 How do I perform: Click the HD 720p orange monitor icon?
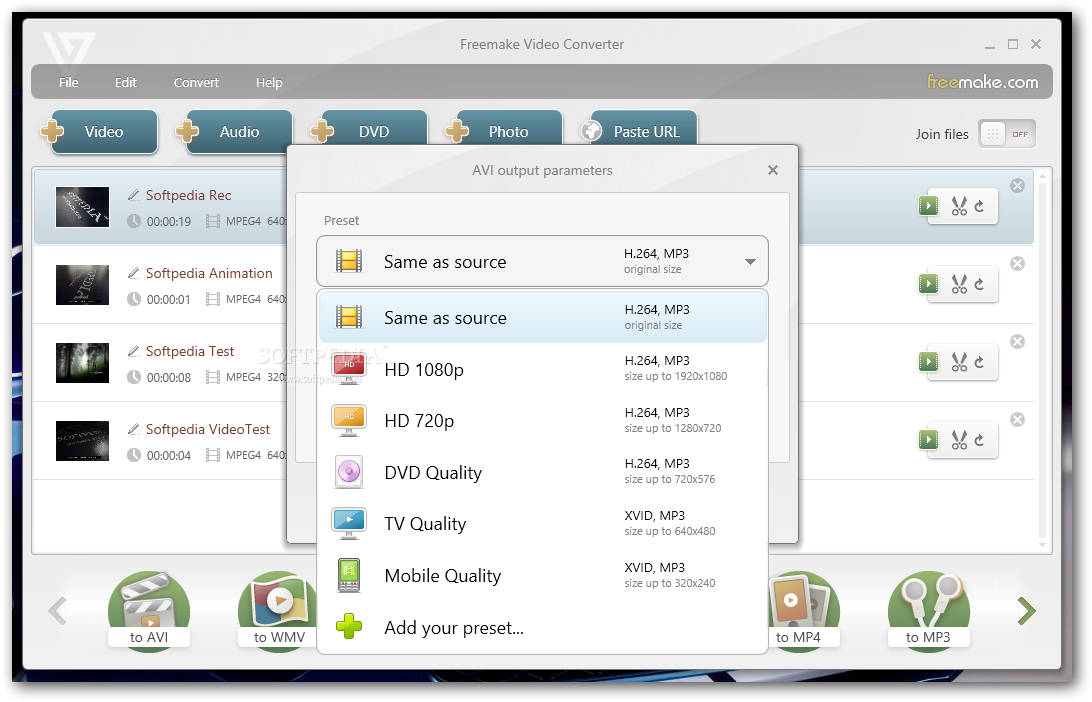coord(349,420)
